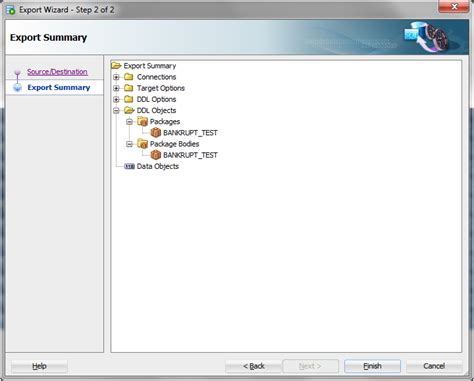Collapse the DDL Objects node
The height and width of the screenshot is (381, 474).
(x=116, y=111)
